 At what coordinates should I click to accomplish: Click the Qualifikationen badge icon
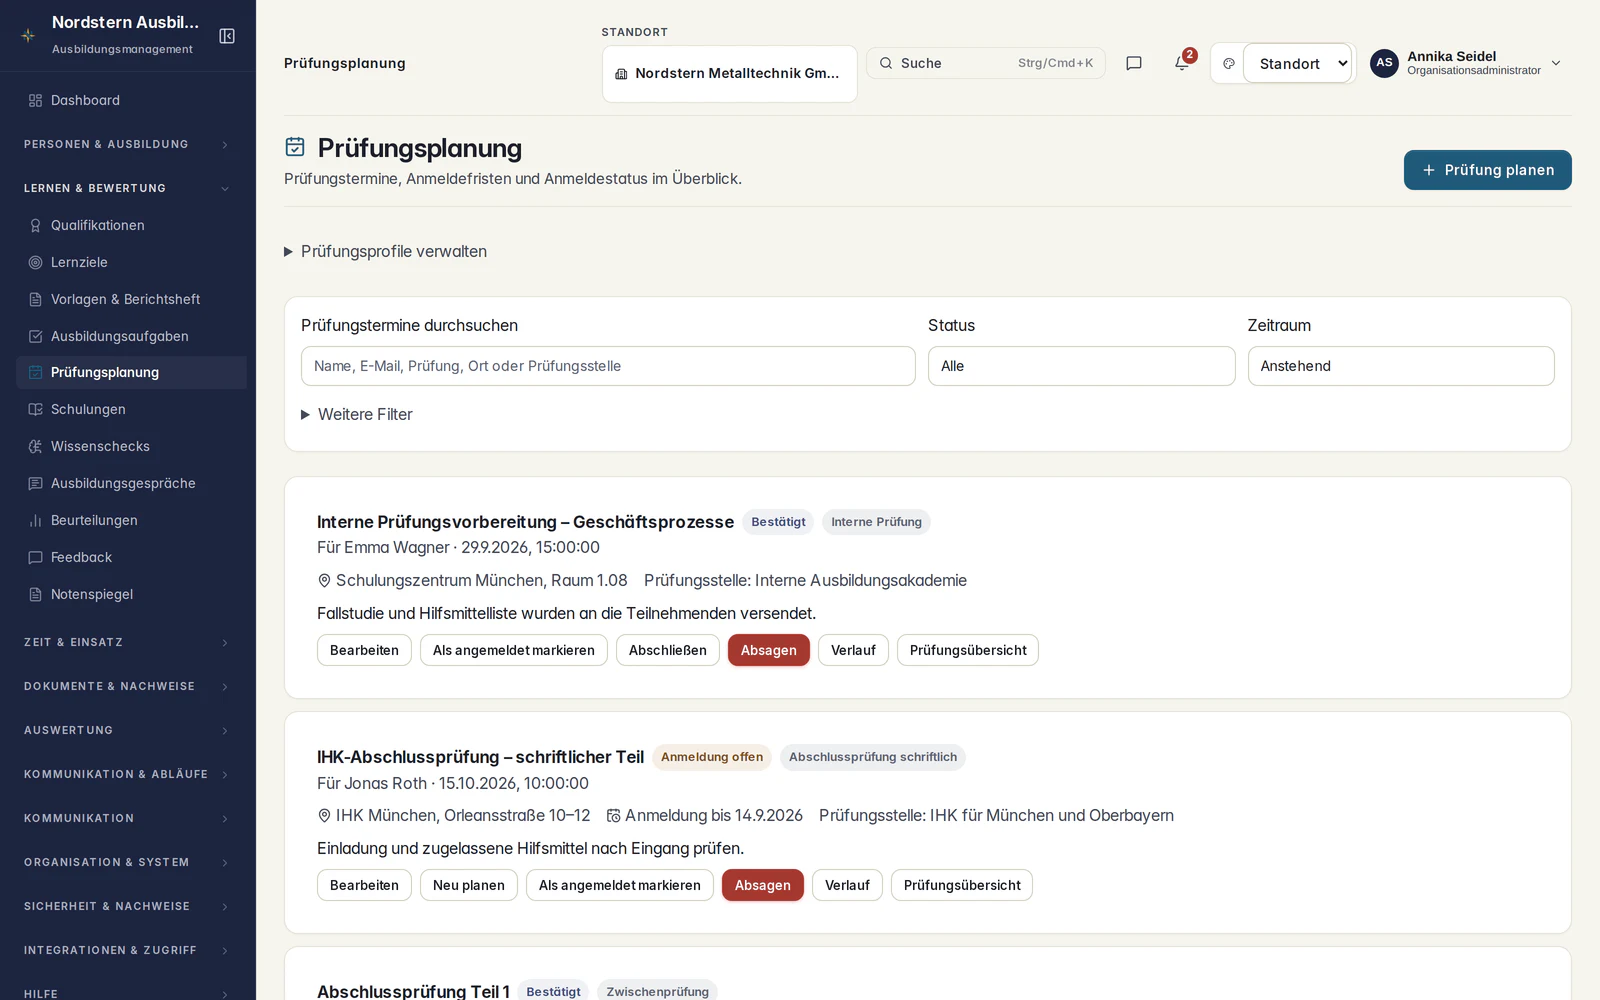(x=35, y=225)
